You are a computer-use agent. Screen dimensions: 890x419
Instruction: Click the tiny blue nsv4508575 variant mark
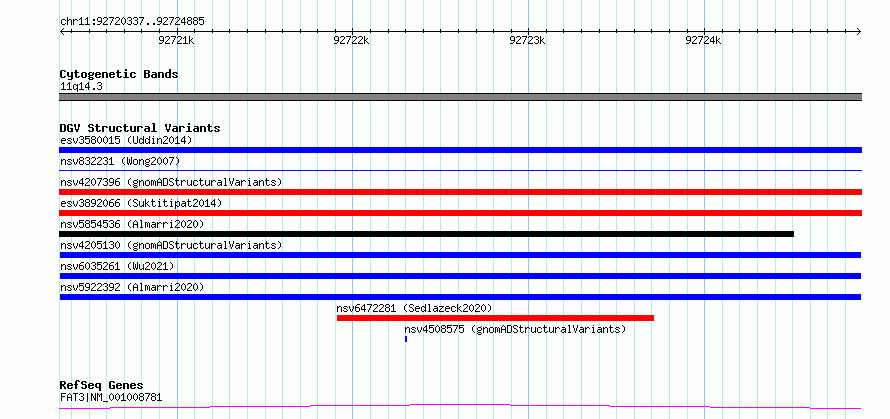(406, 339)
